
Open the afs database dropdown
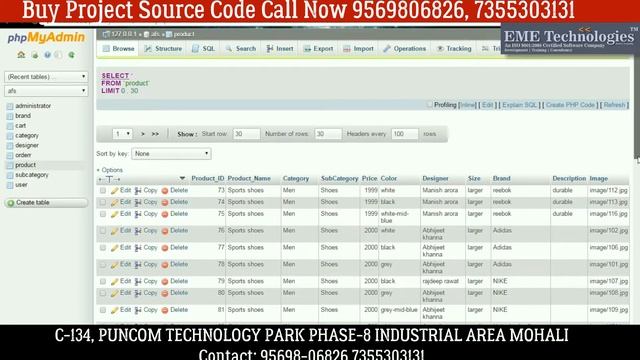(x=46, y=91)
